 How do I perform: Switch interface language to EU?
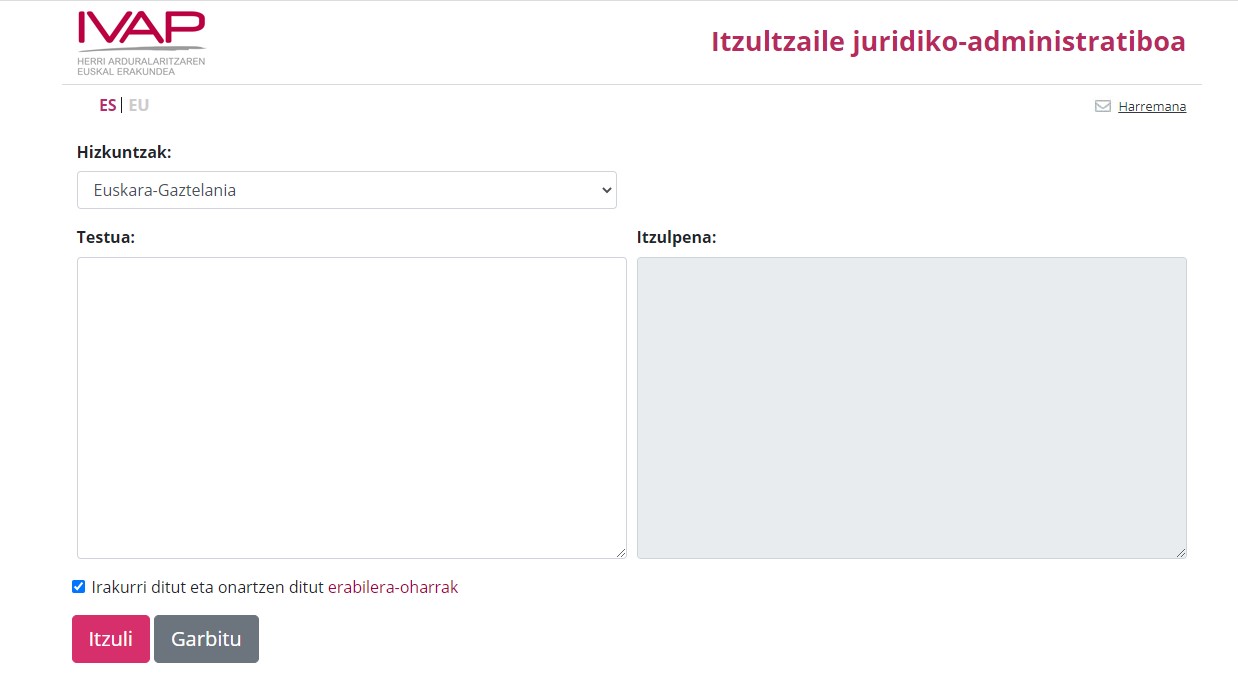139,105
